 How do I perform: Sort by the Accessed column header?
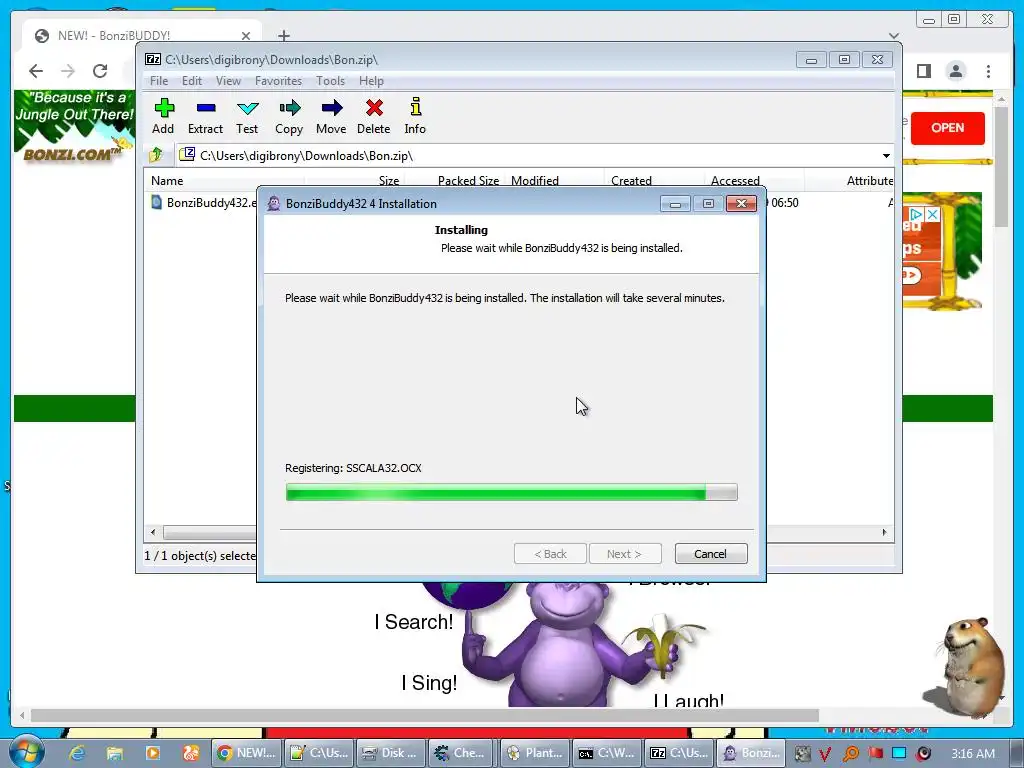click(x=735, y=181)
